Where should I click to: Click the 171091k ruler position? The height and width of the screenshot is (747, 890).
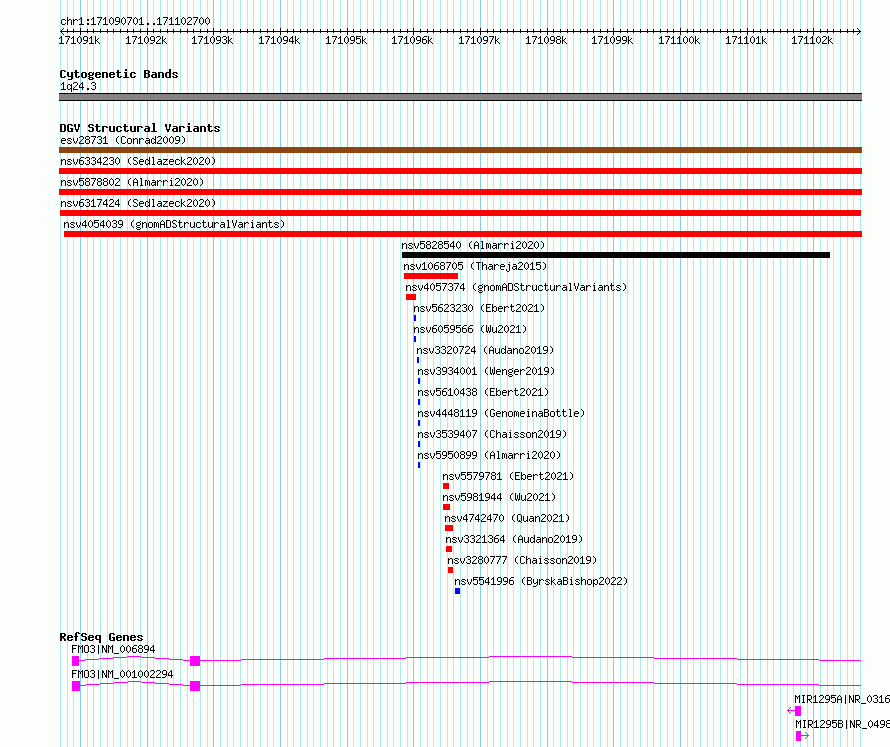click(x=79, y=40)
